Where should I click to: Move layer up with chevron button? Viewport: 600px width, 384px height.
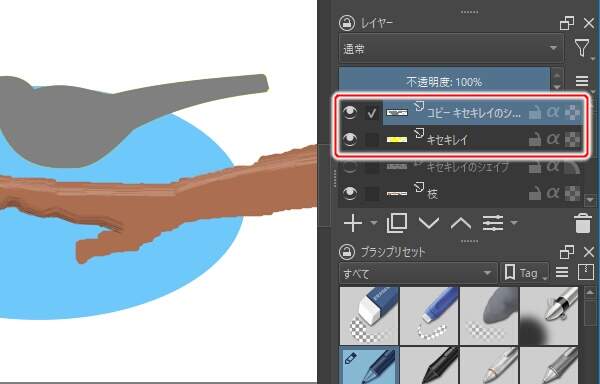click(461, 223)
